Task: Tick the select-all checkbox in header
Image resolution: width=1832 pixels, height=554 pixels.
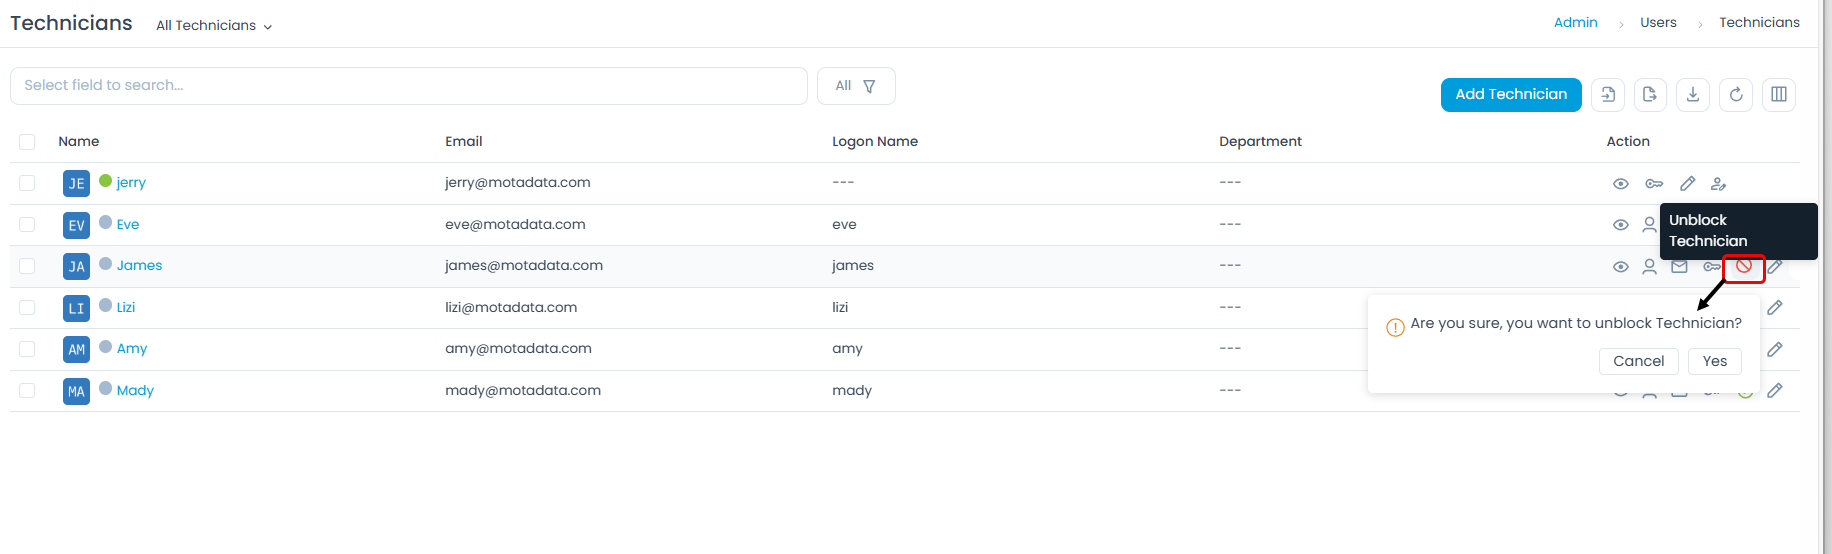Action: pos(27,142)
